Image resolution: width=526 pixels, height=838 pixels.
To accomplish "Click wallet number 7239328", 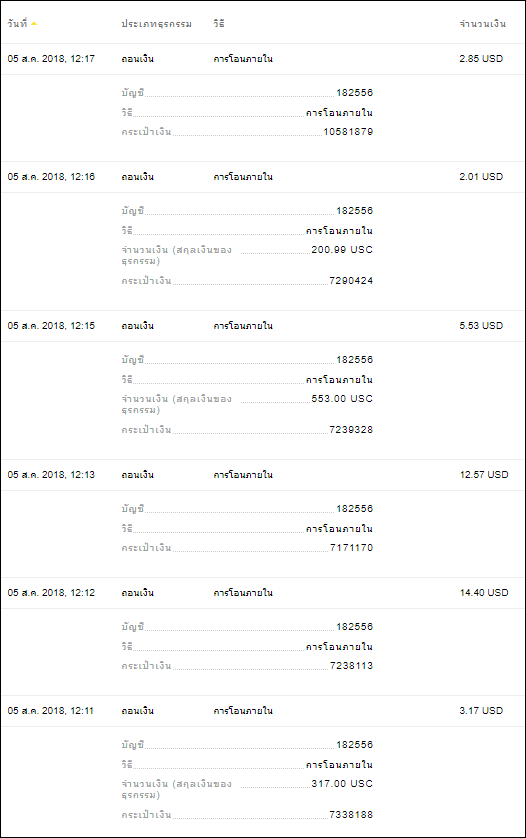I will 351,430.
